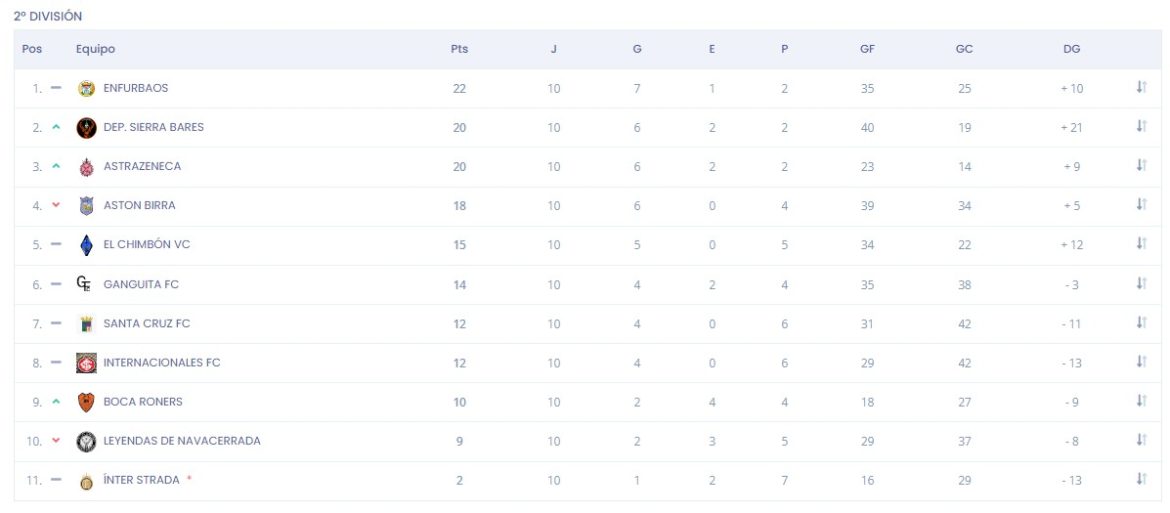Click the ASTRAZENECA team crest icon
Viewport: 1170px width, 513px height.
click(x=87, y=167)
